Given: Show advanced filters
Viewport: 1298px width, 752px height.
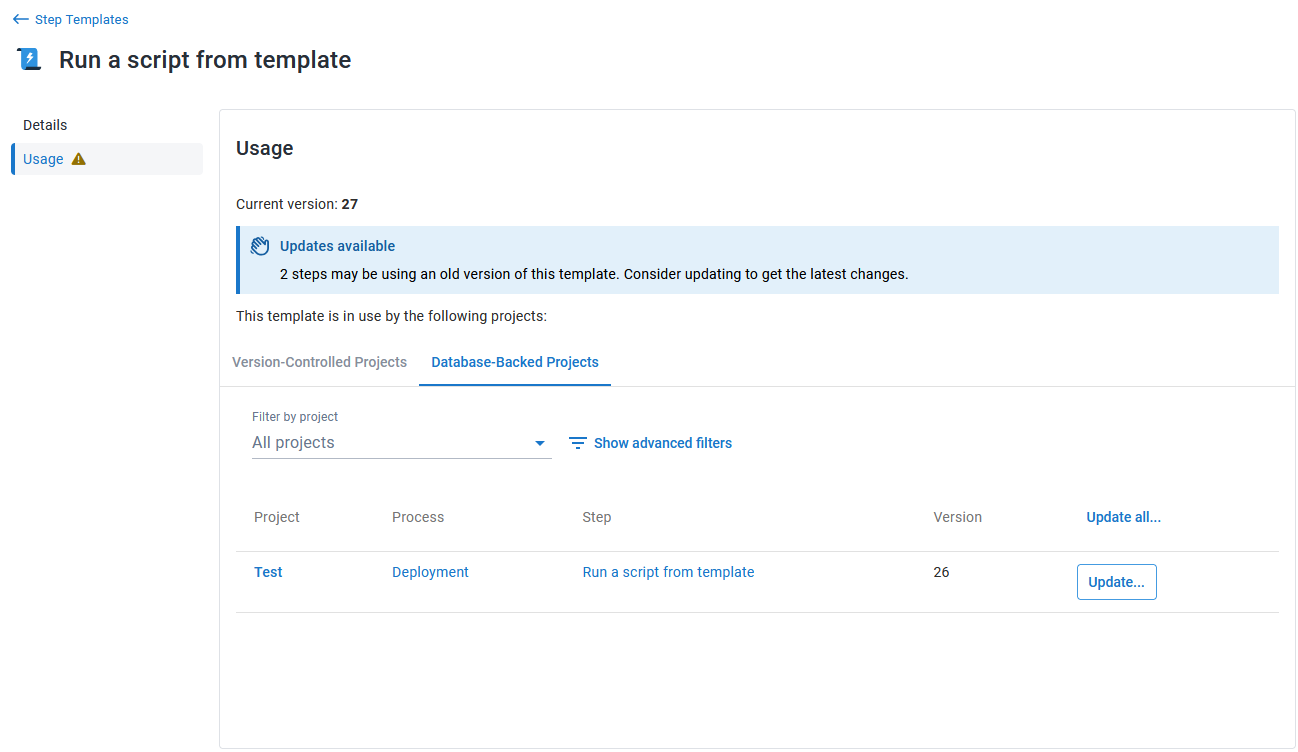Looking at the screenshot, I should (x=663, y=442).
